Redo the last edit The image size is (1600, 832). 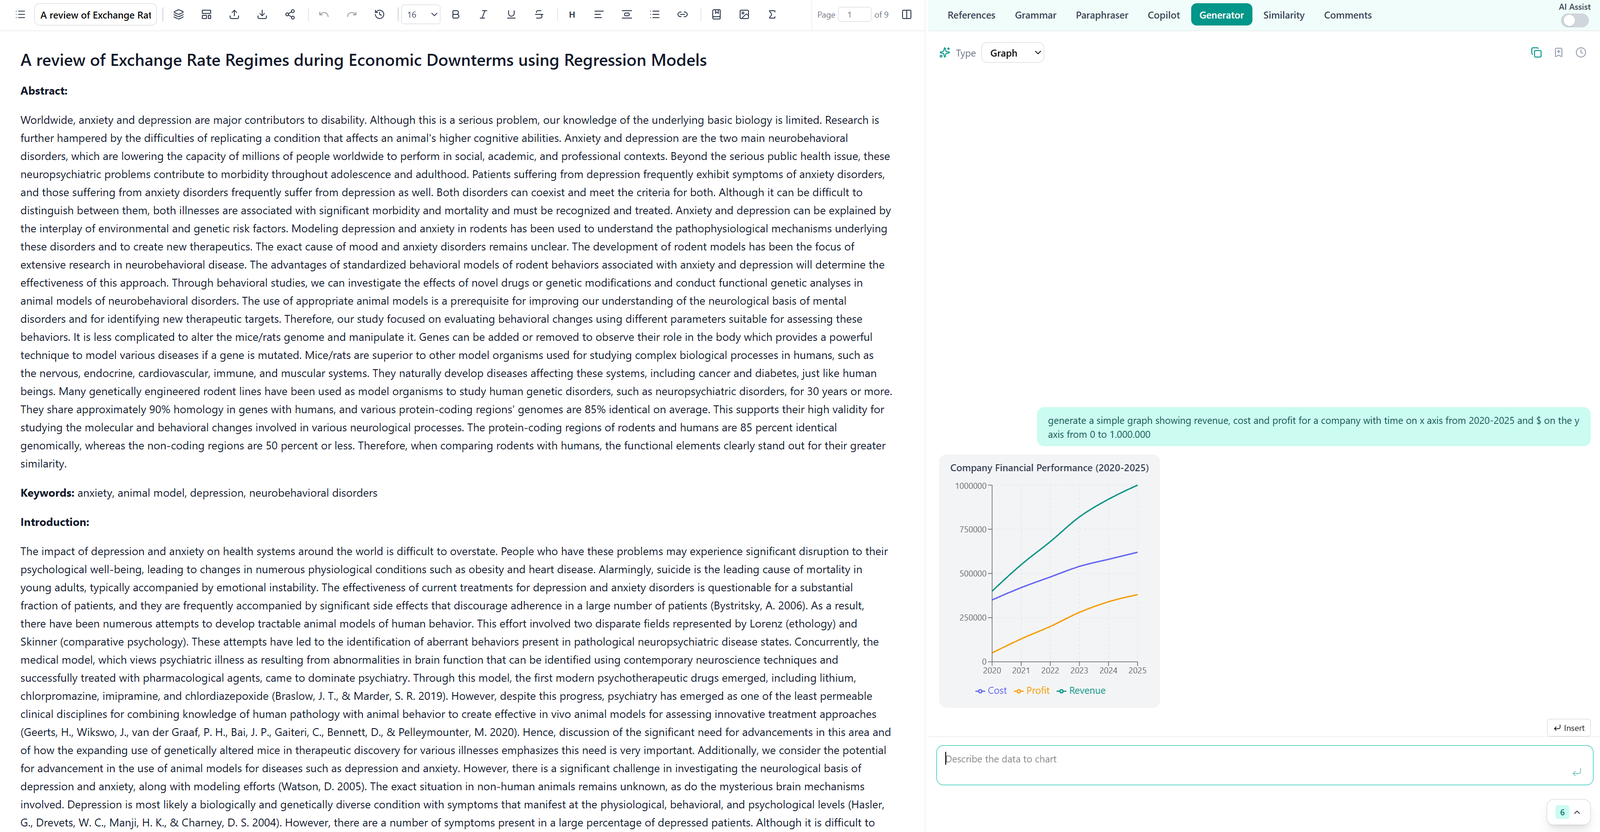pos(351,15)
